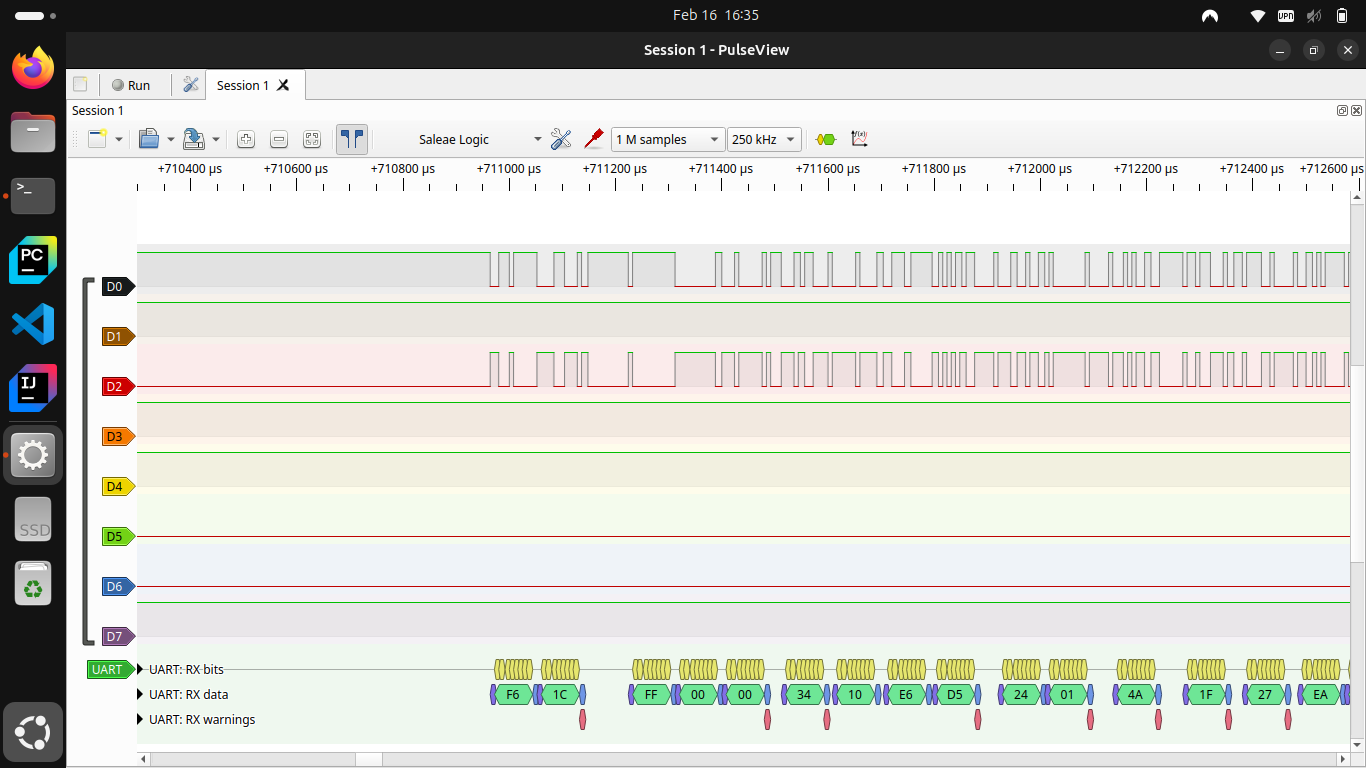
Task: Open Visual Studio Code from the dock
Action: coord(33,324)
